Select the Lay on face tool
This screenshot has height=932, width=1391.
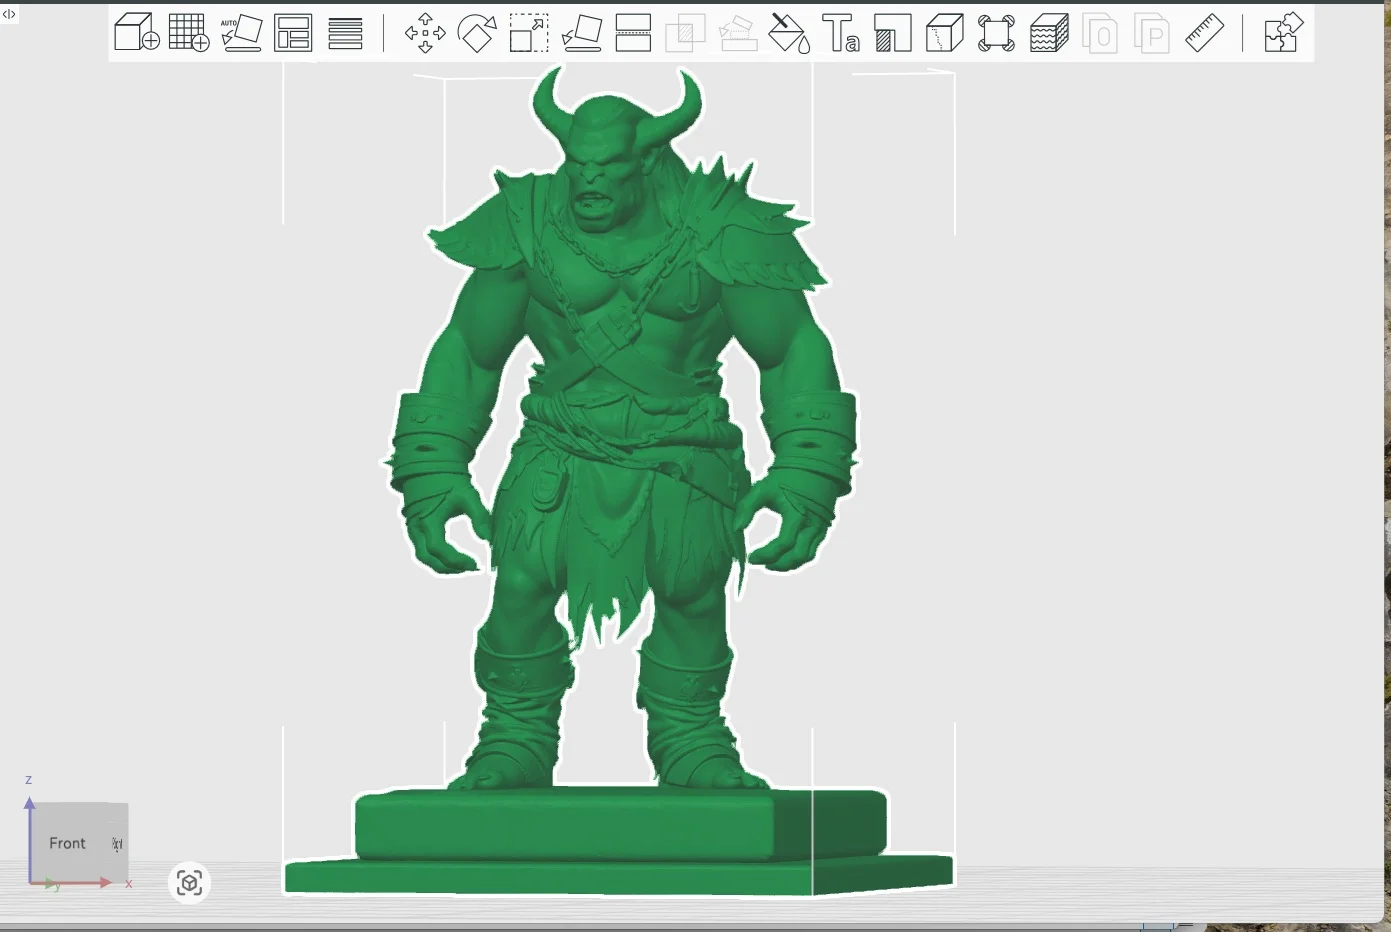click(x=581, y=33)
